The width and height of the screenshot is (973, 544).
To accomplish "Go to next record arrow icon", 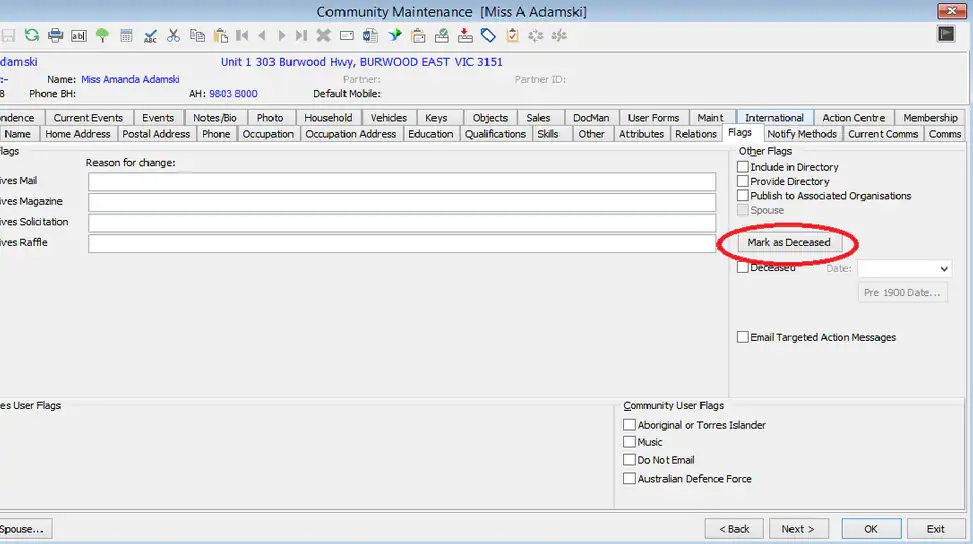I will coord(282,35).
